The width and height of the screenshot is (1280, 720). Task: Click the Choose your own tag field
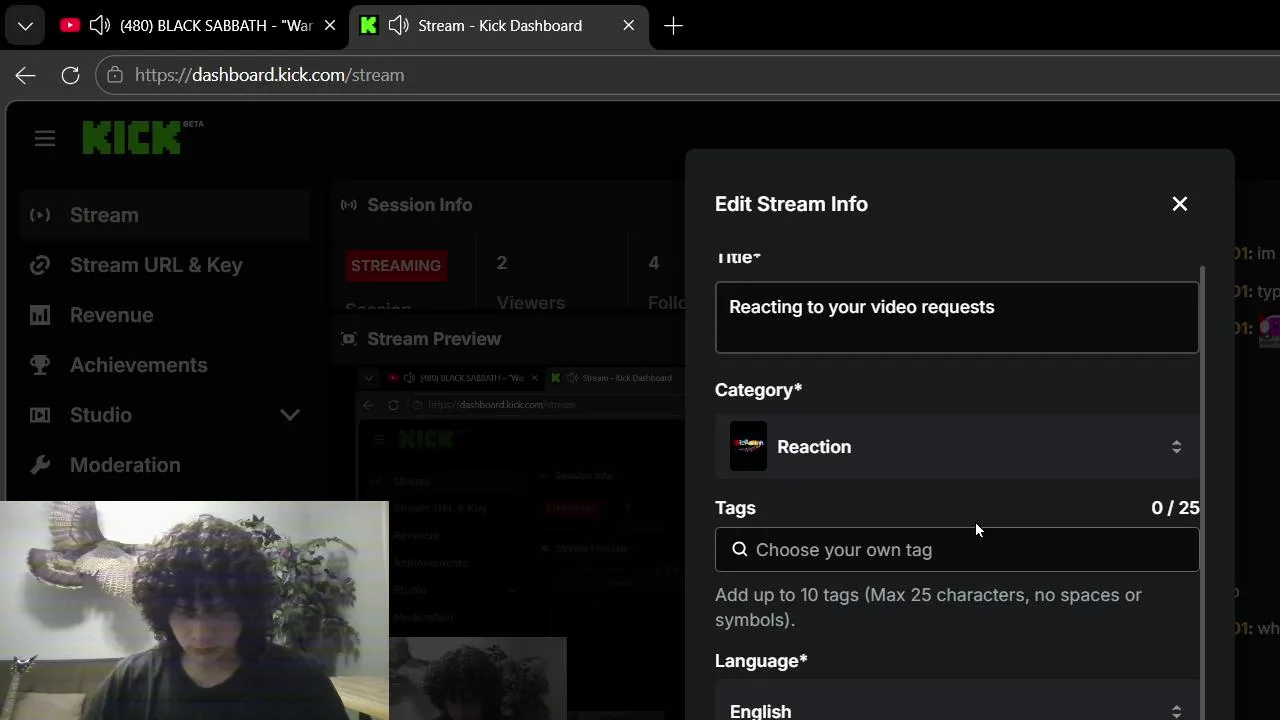[x=957, y=550]
